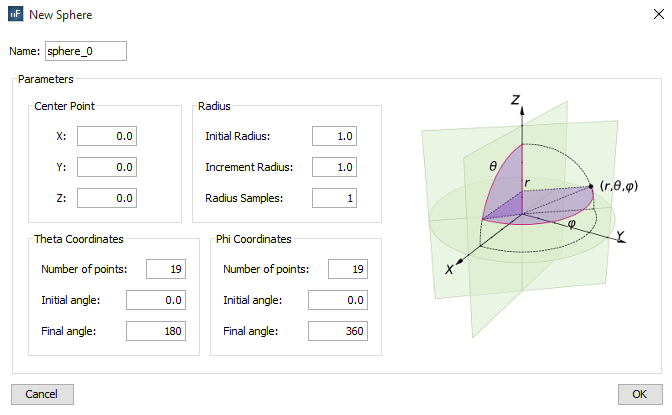Focus the Initial Radius field
The height and width of the screenshot is (415, 672).
[334, 137]
